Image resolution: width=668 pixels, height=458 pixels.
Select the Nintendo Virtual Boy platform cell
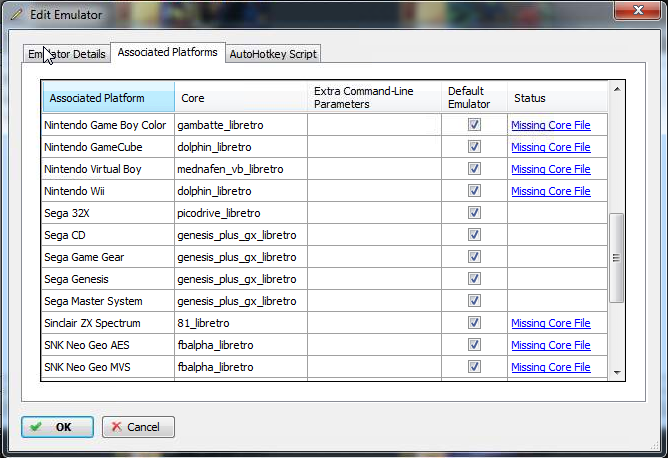pyautogui.click(x=108, y=169)
